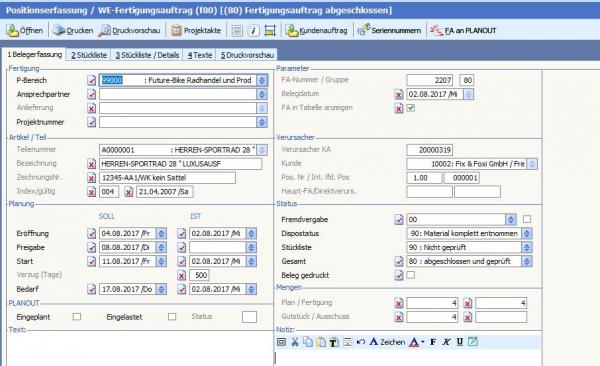Image resolution: width=600 pixels, height=366 pixels.
Task: Click the PLANOUT Status field
Action: click(249, 317)
